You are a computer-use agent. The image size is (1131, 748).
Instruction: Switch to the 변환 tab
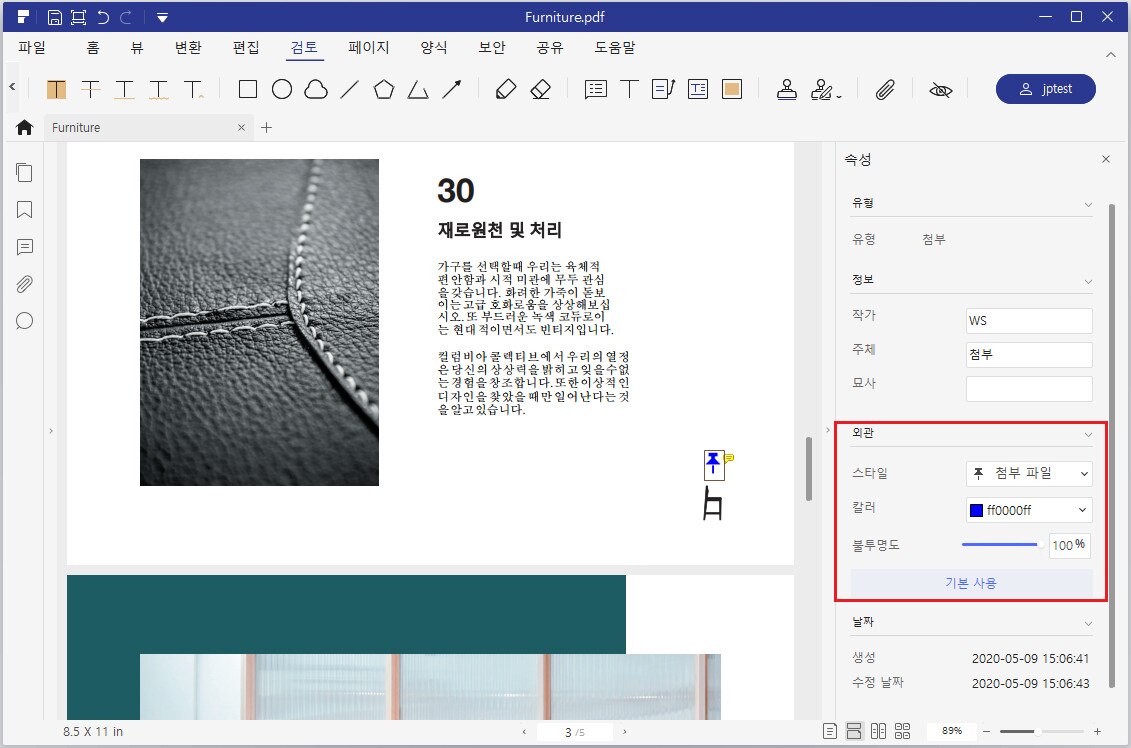(x=188, y=48)
